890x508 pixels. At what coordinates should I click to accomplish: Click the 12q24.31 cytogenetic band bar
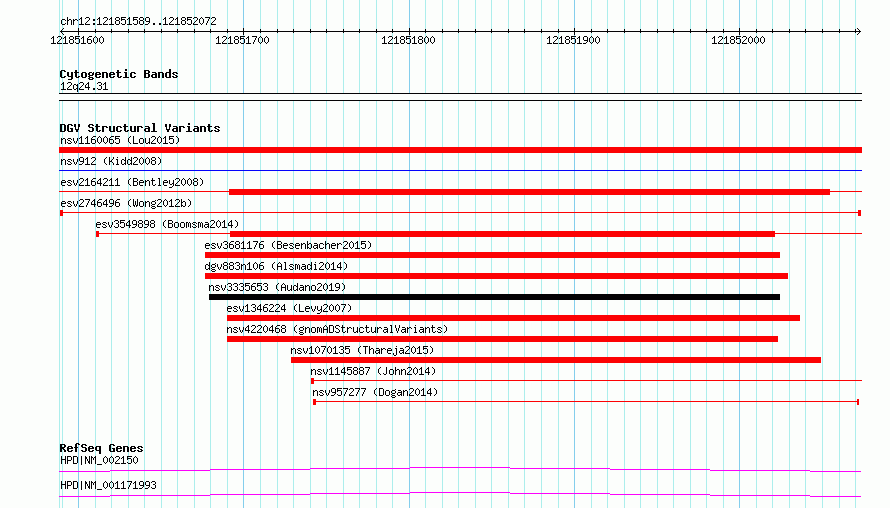[460, 97]
